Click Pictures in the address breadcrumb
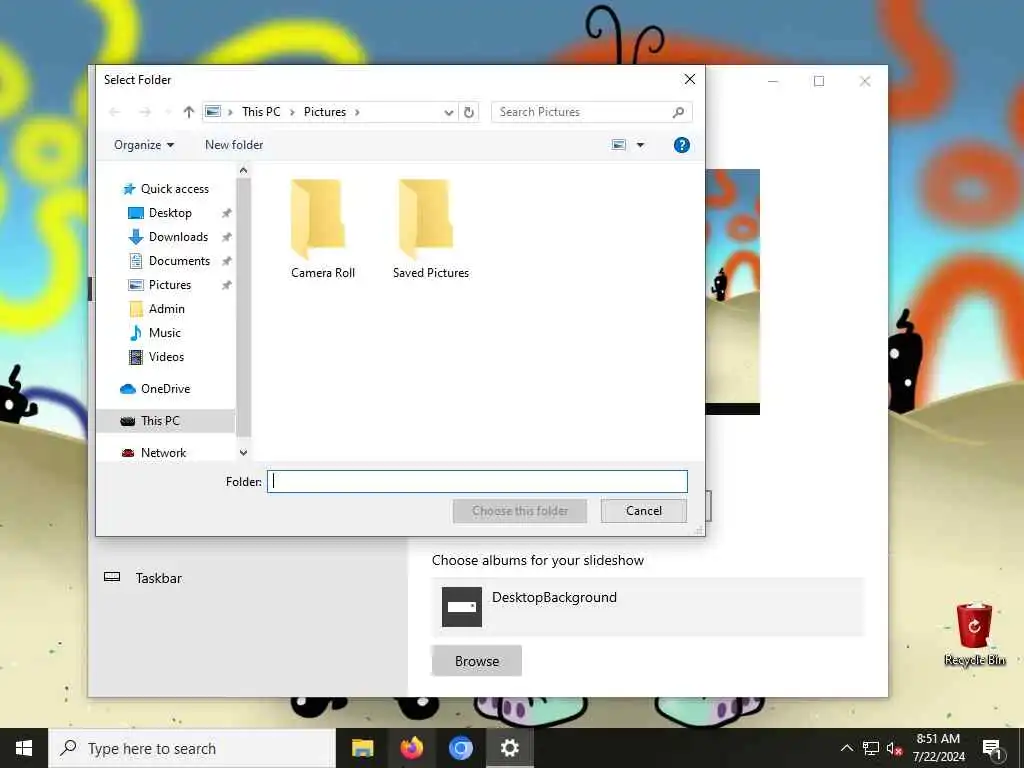This screenshot has width=1024, height=768. pyautogui.click(x=325, y=112)
